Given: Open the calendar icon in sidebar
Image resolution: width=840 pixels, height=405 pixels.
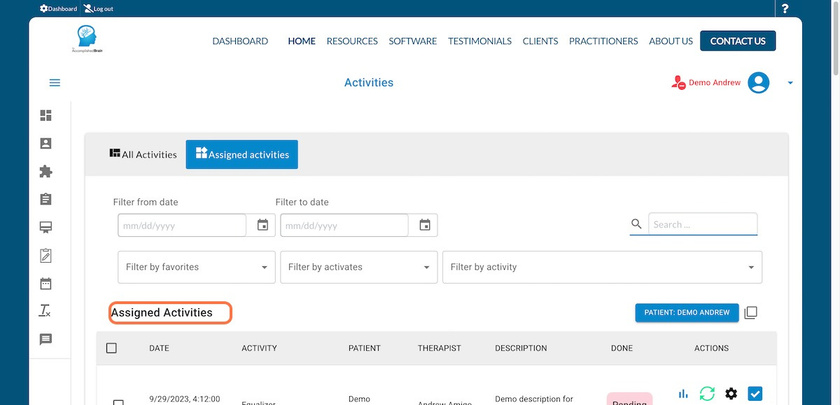Looking at the screenshot, I should coord(46,283).
